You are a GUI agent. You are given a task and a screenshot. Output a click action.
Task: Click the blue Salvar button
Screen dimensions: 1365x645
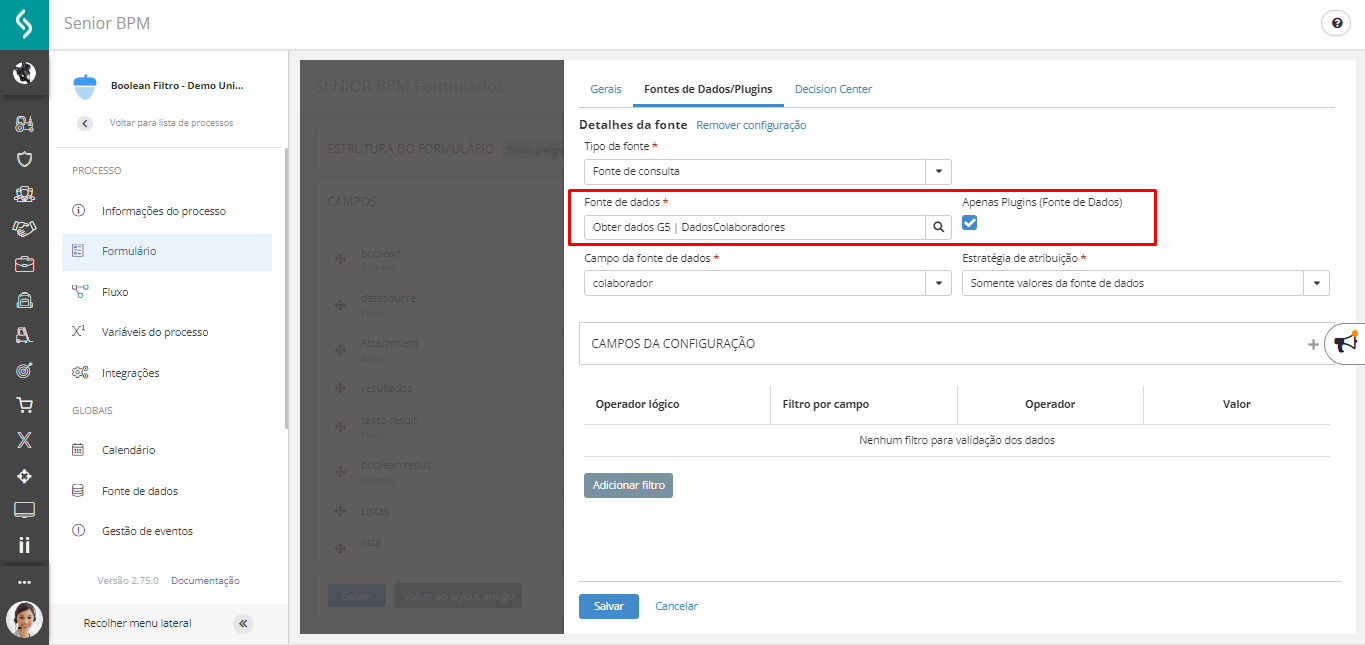click(x=608, y=606)
